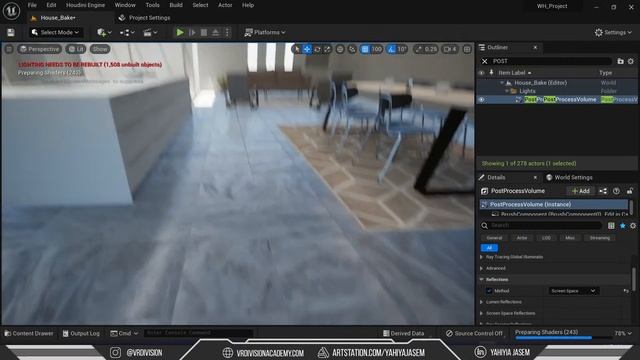640x360 pixels.
Task: Open the quick add content icon menu
Action: coord(104,32)
